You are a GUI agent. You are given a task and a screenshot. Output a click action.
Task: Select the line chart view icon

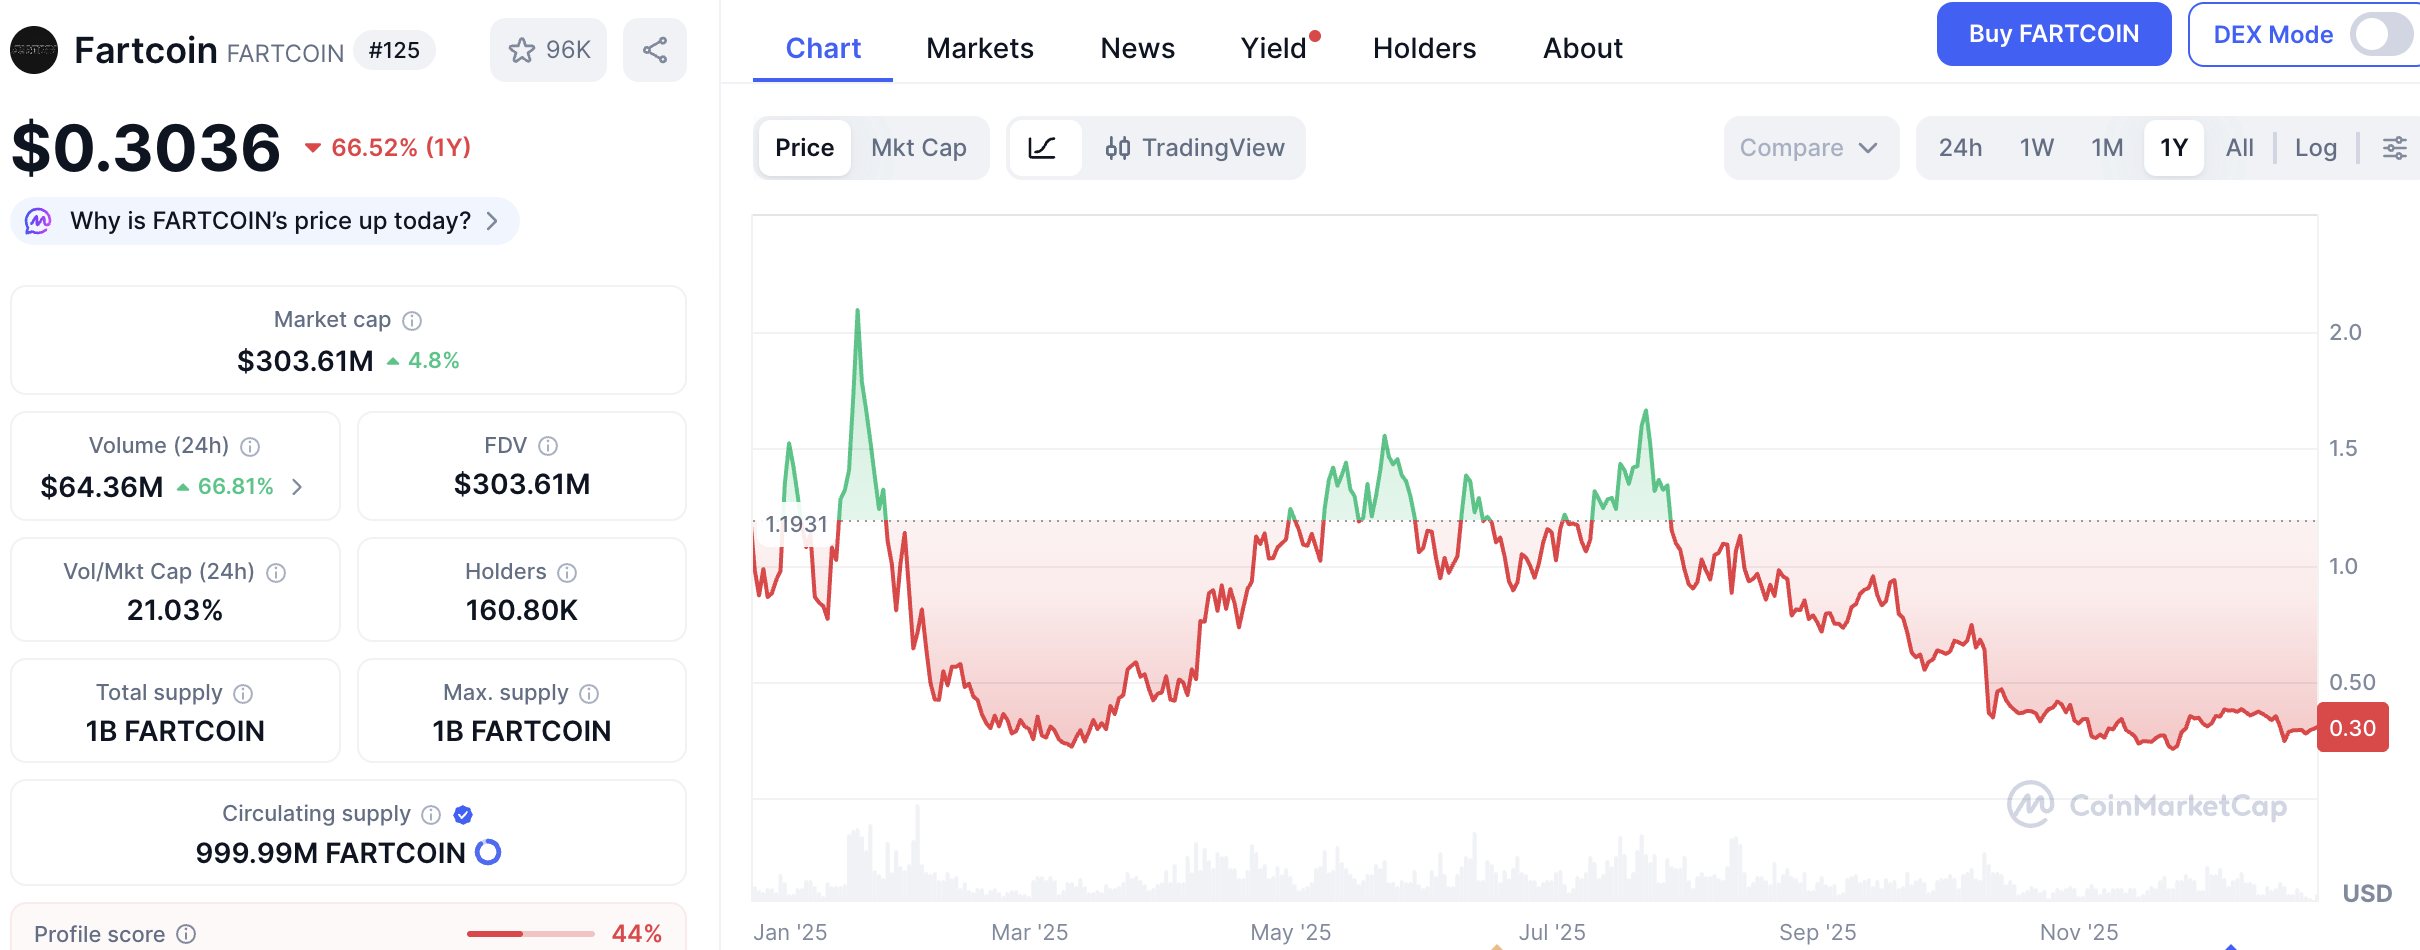pos(1043,148)
